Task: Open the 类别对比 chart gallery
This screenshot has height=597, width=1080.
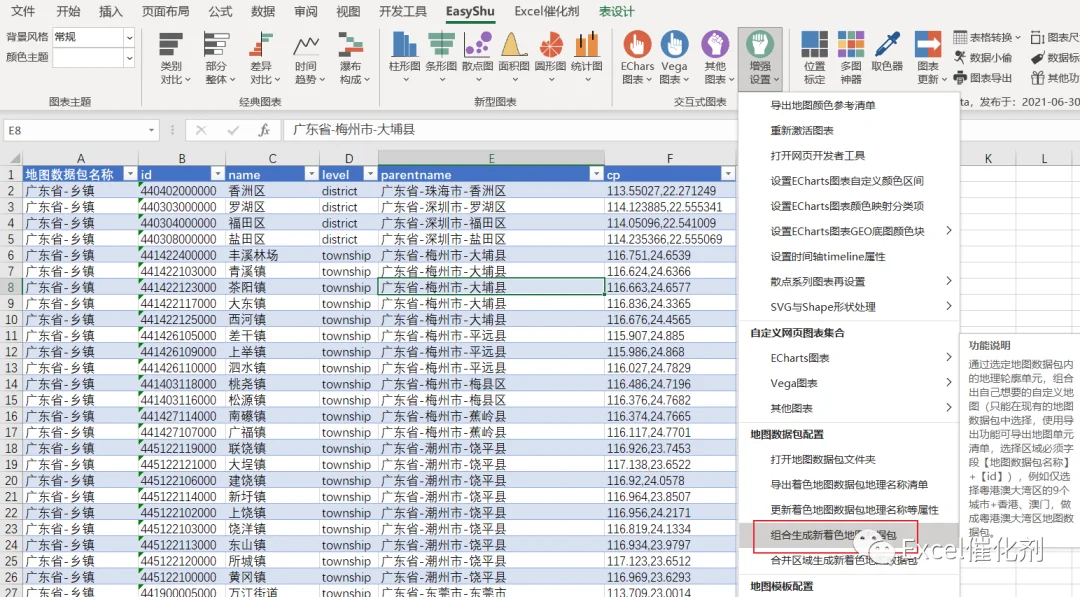Action: click(175, 59)
